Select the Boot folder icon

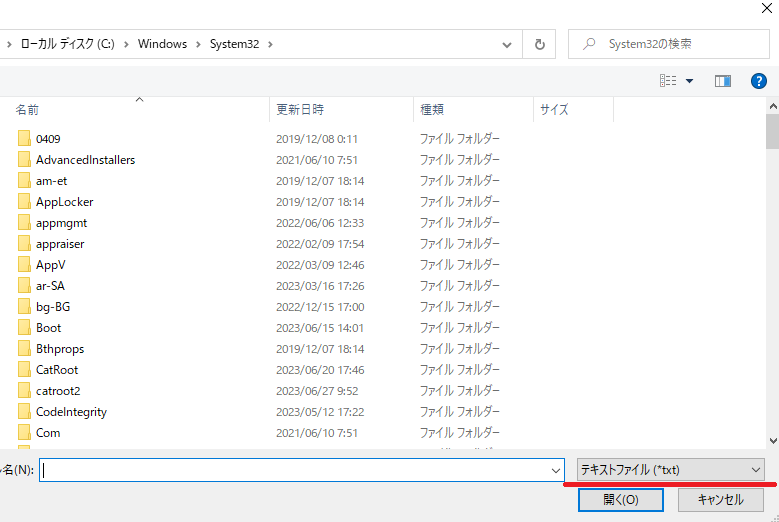click(24, 327)
